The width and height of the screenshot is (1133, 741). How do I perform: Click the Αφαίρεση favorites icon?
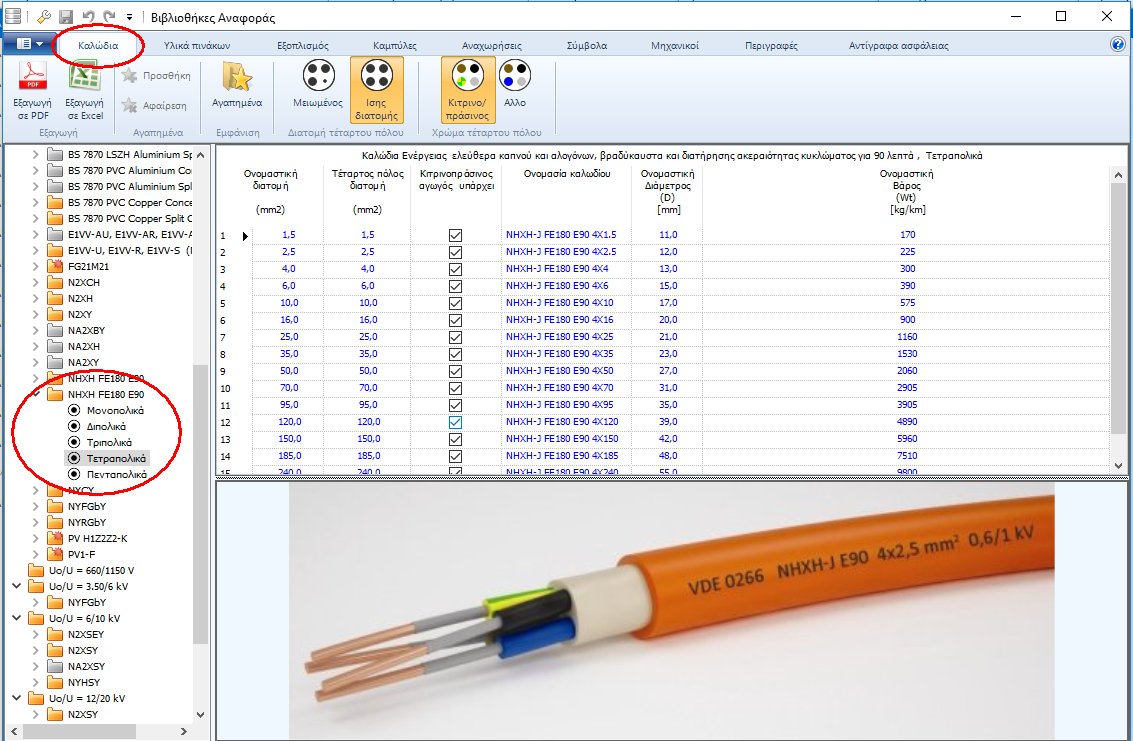[131, 102]
